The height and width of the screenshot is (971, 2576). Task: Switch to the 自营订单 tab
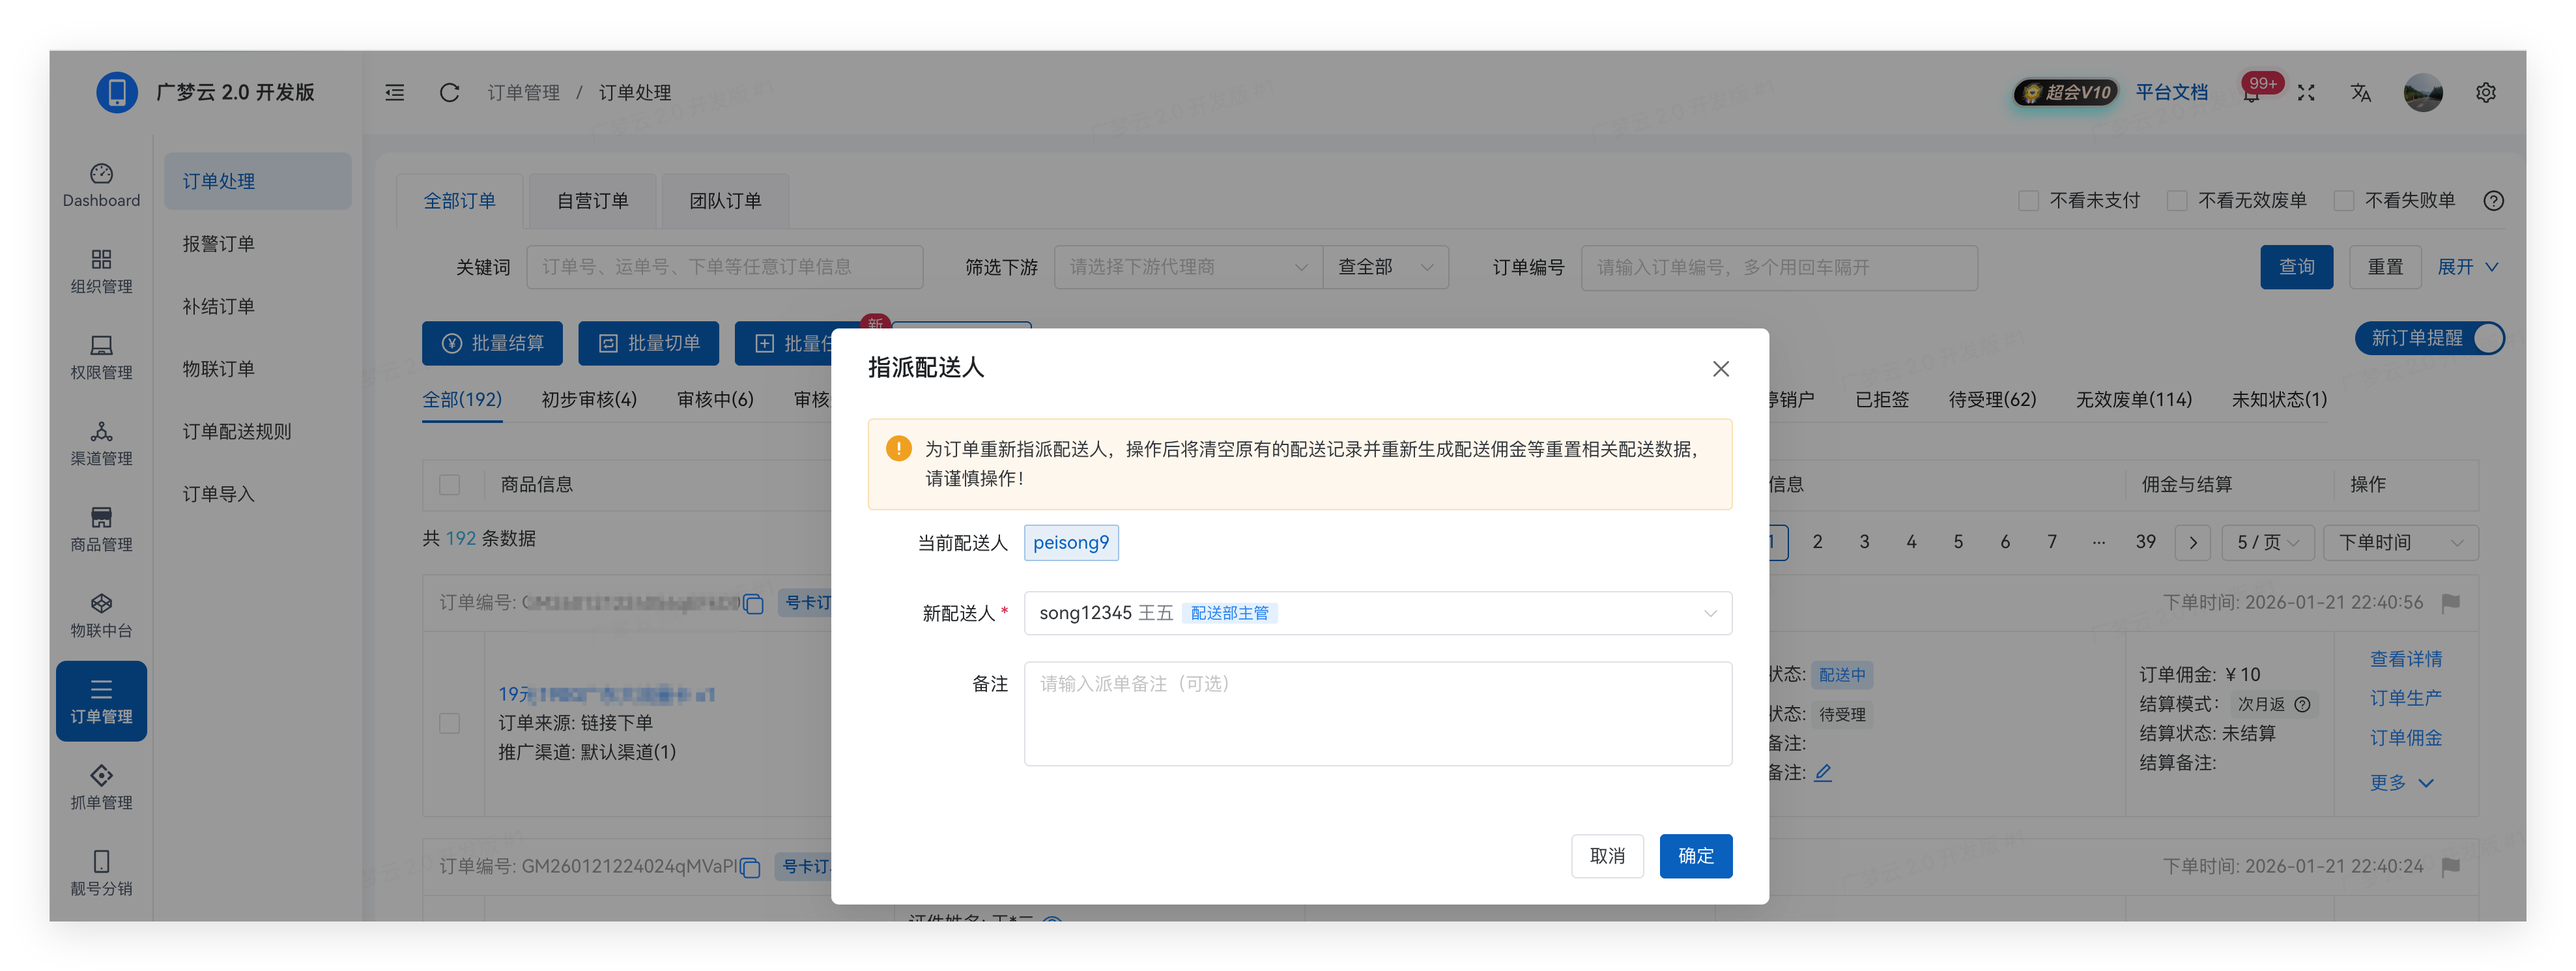(x=592, y=200)
